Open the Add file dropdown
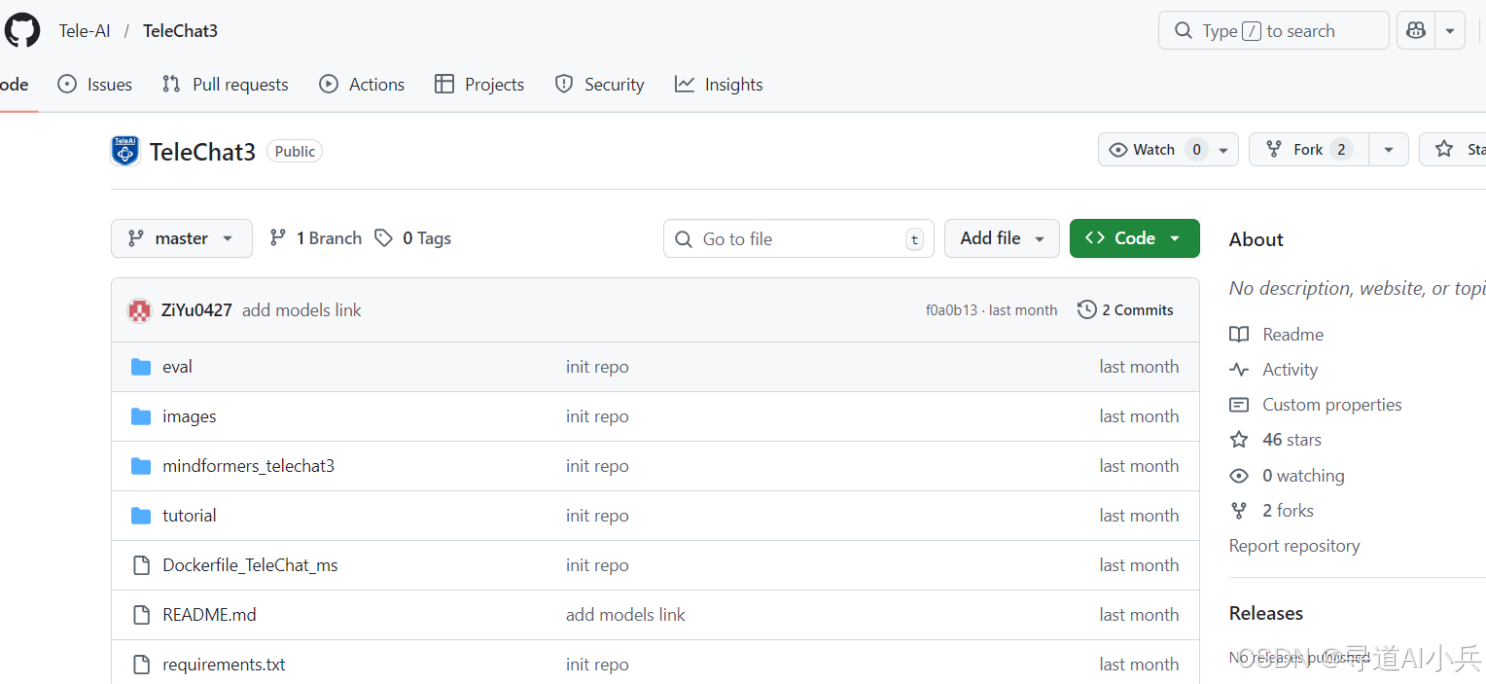Screen dimensions: 1486x684 pyautogui.click(x=1002, y=238)
